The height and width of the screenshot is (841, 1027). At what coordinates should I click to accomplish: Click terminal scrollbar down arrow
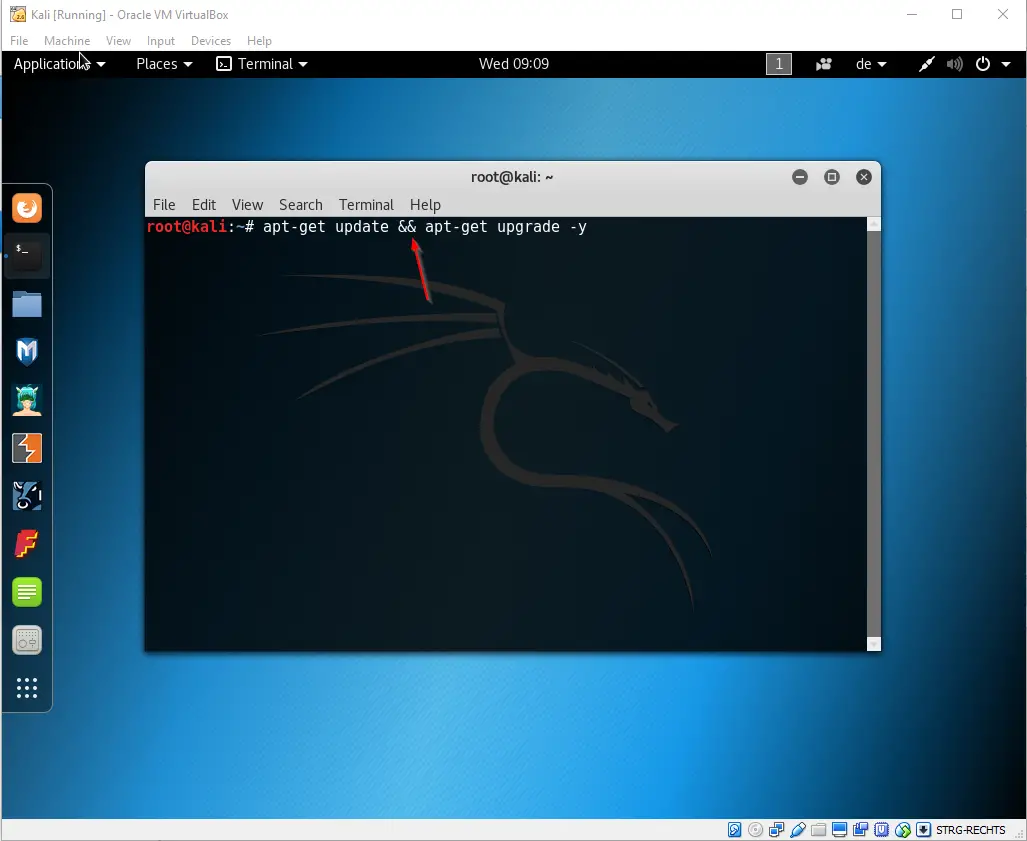pyautogui.click(x=874, y=644)
